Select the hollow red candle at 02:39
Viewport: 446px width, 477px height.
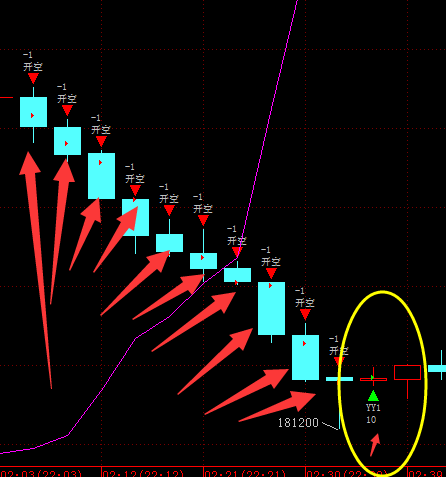[407, 373]
